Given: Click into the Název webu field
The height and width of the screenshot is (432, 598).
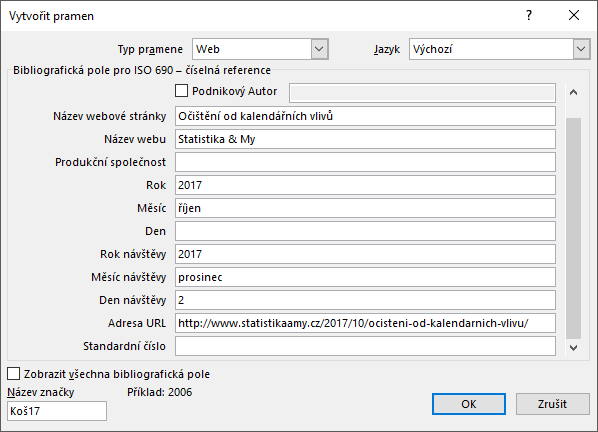Looking at the screenshot, I should coord(365,139).
